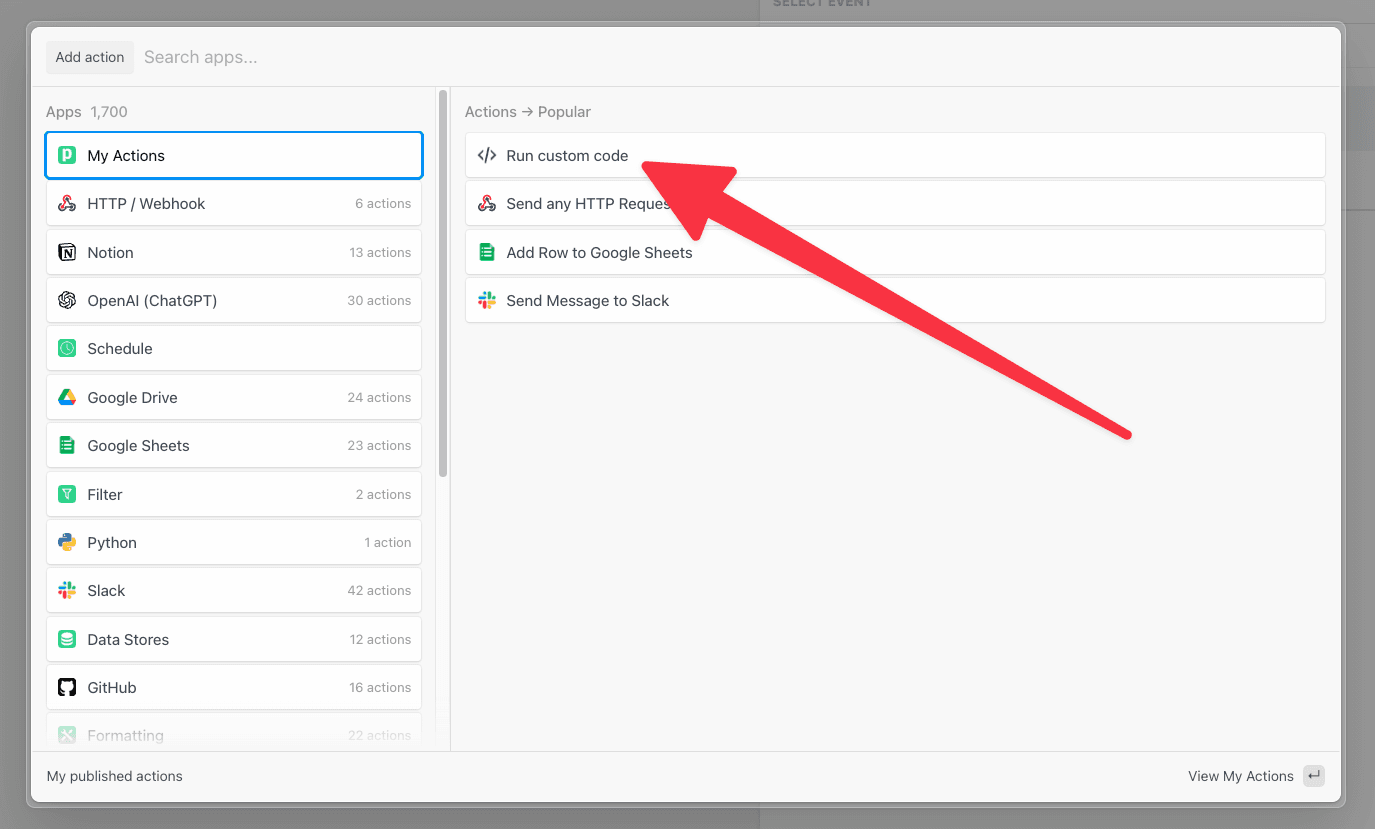Click the '1 action' count text
The width and height of the screenshot is (1375, 829).
pos(387,542)
